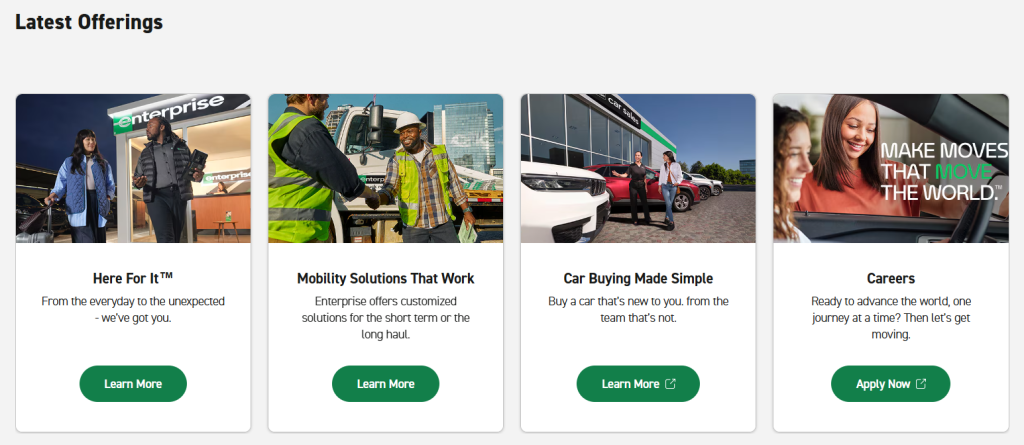Click 'Ready to advance the world' description text
Viewport: 1024px width, 445px height.
[x=891, y=318]
